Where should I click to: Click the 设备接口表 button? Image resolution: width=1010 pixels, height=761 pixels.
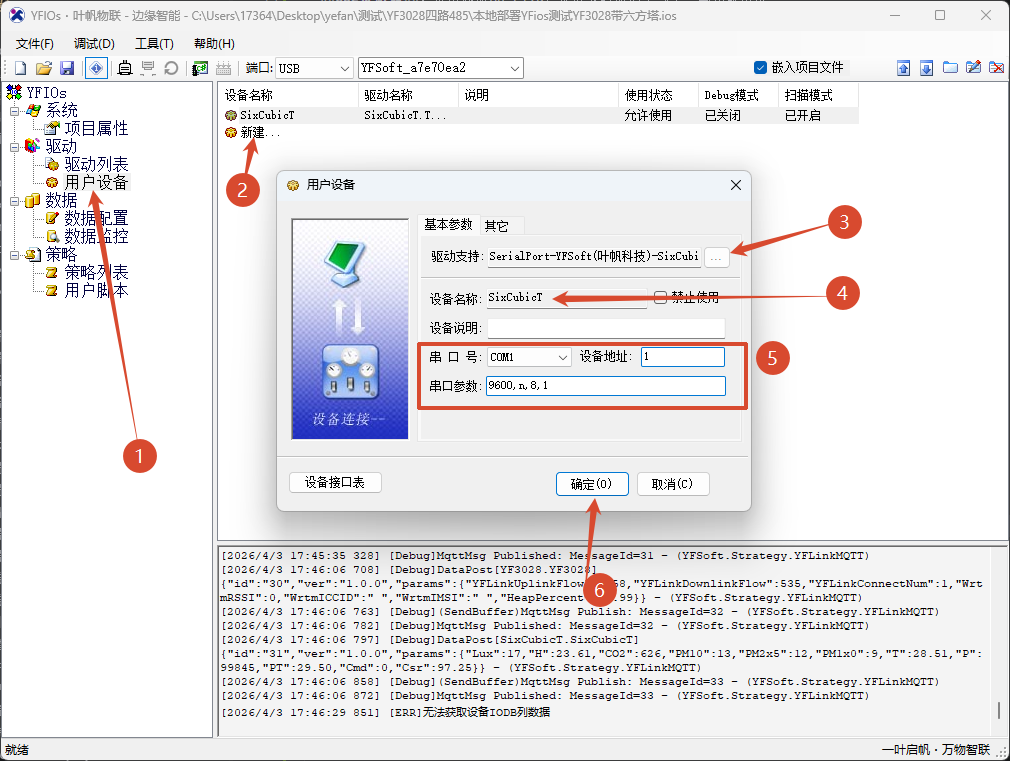coord(335,483)
